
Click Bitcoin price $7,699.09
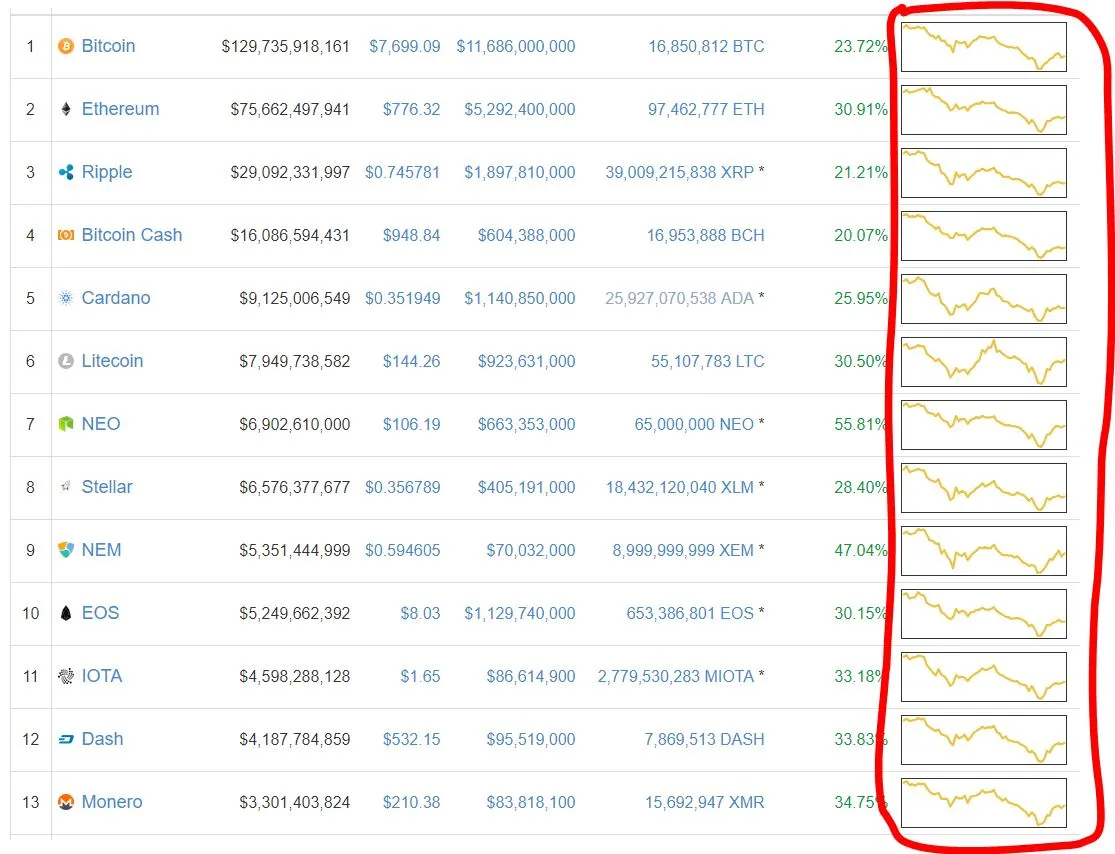pos(405,47)
